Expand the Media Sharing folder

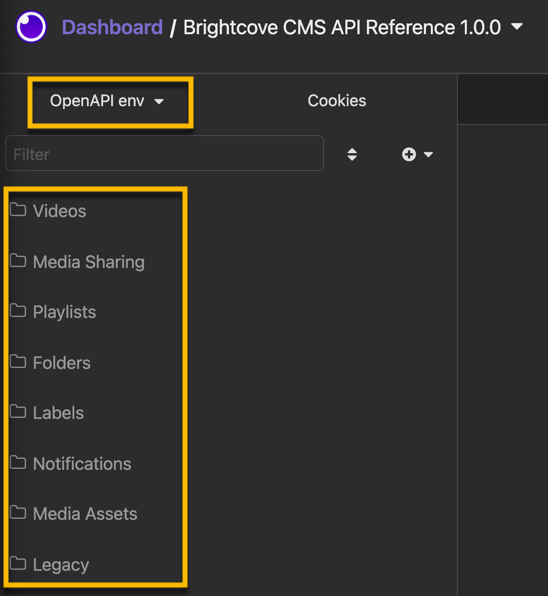89,262
